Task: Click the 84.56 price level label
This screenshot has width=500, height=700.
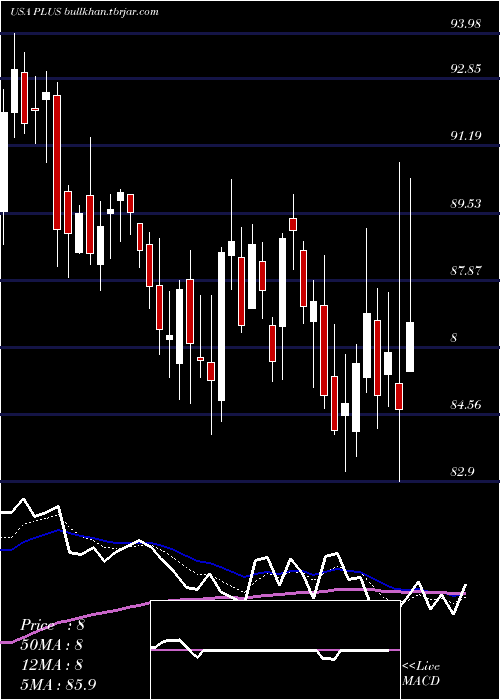Action: 466,405
